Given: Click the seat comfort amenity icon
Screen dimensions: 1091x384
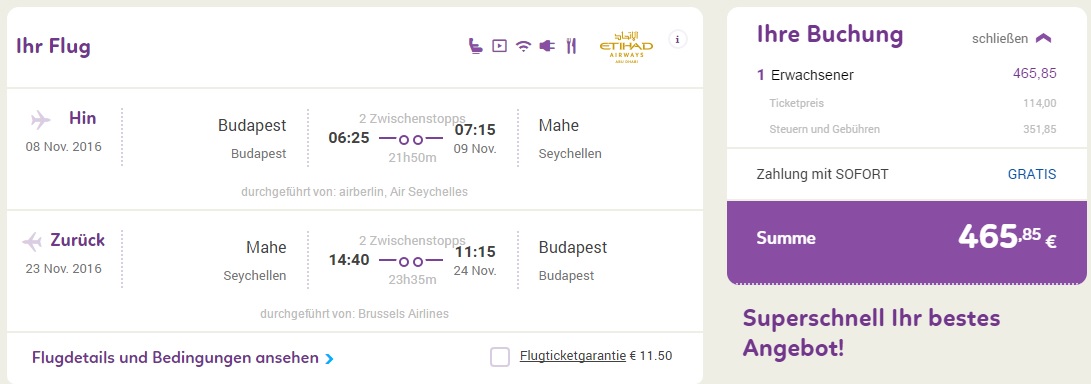Looking at the screenshot, I should pyautogui.click(x=476, y=46).
